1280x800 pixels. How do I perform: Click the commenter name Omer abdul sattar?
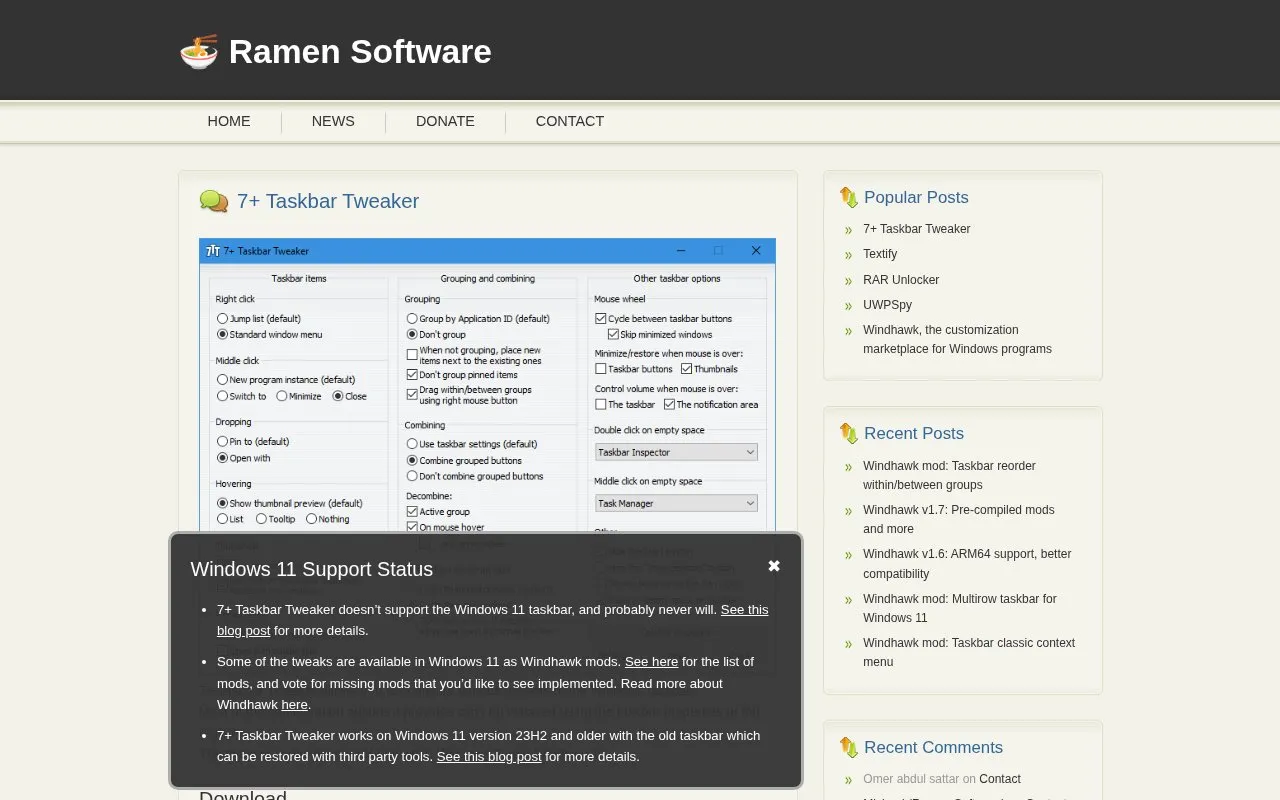(x=911, y=779)
